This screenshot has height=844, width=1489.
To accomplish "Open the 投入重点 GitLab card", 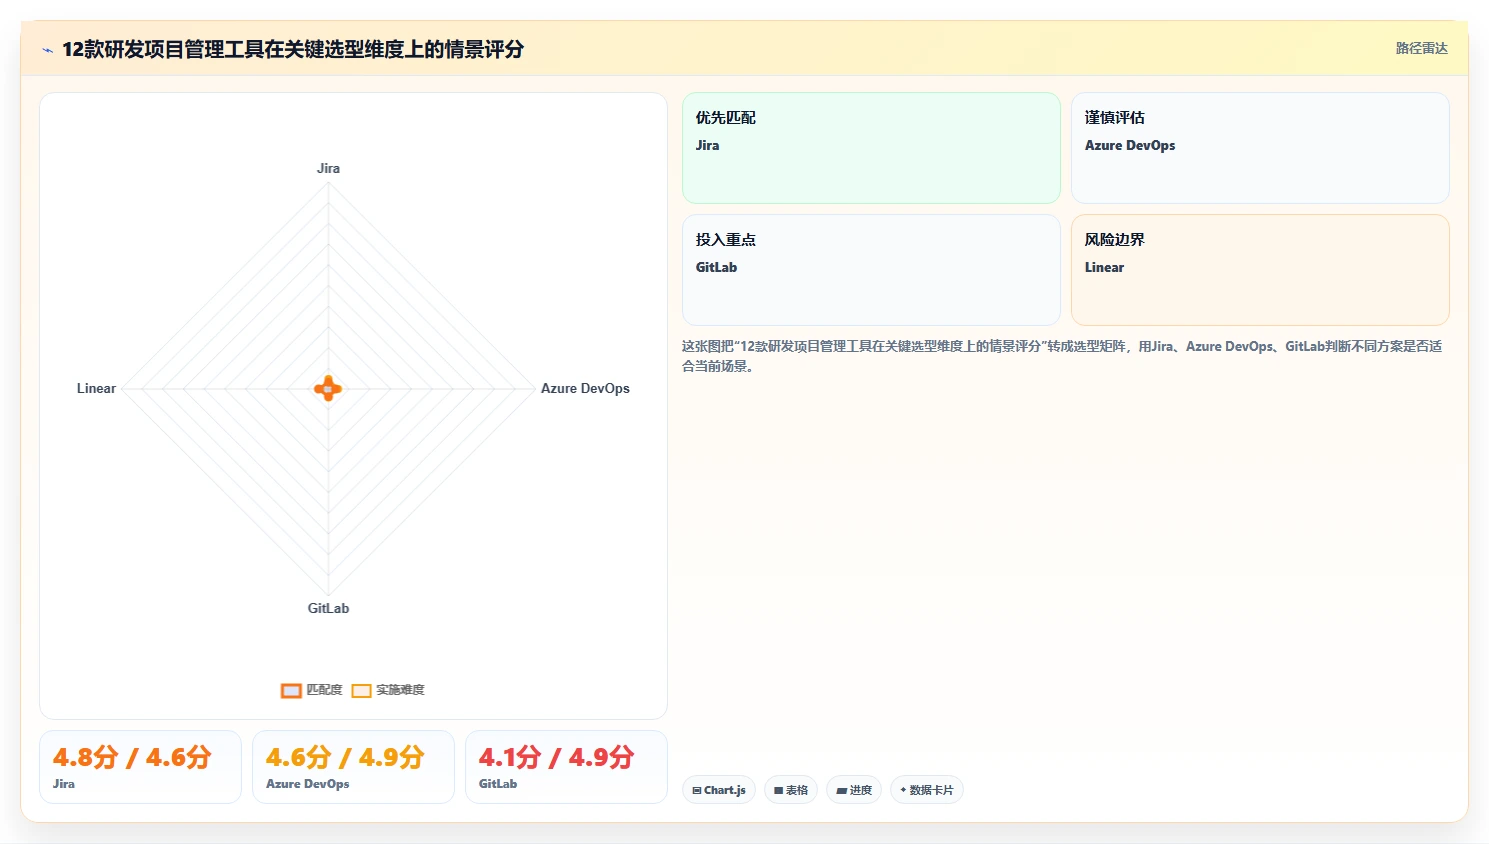I will click(871, 270).
